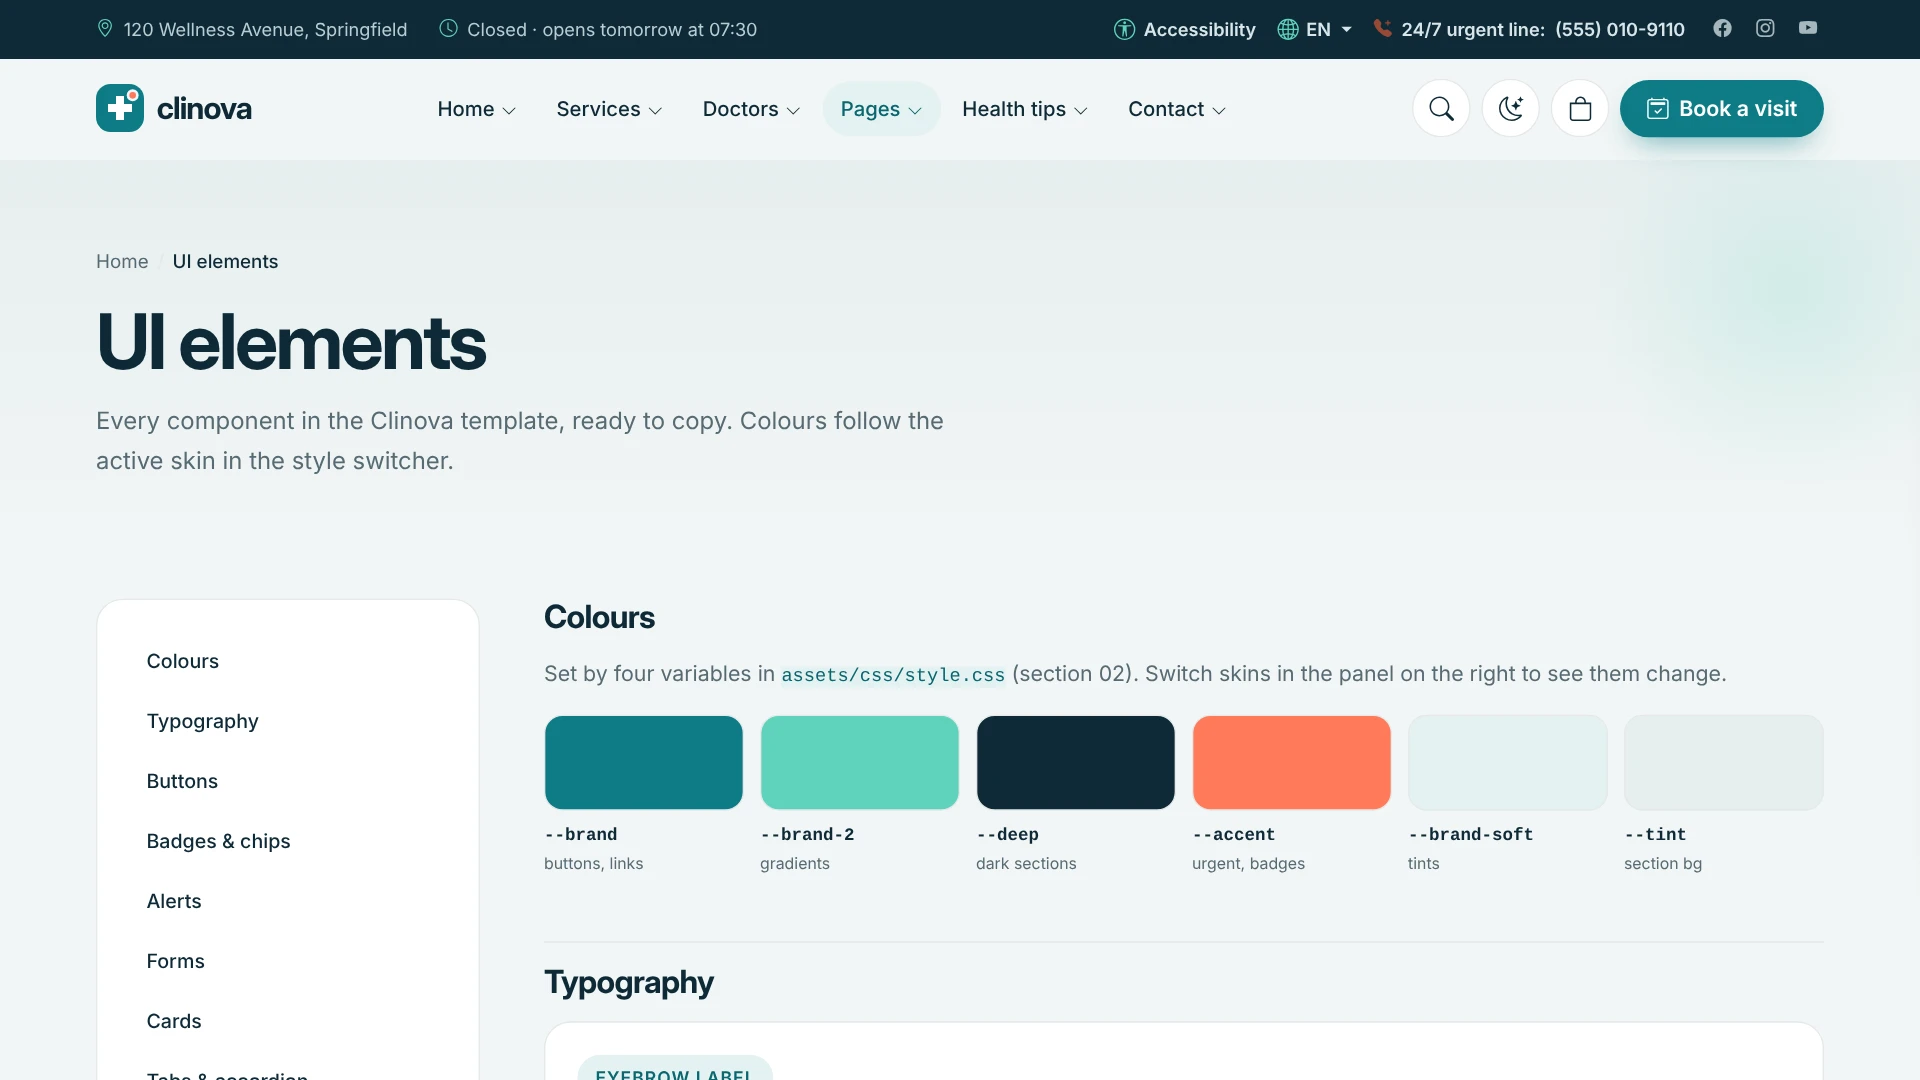Expand the Contact menu
1920x1080 pixels.
tap(1177, 109)
